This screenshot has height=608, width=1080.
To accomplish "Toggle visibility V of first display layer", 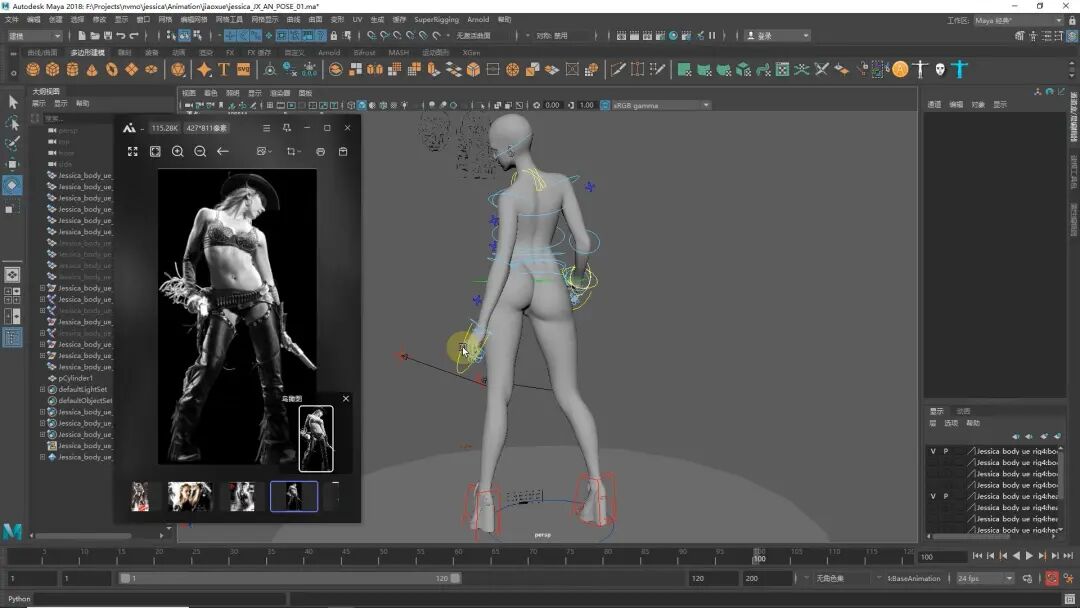I will point(934,451).
